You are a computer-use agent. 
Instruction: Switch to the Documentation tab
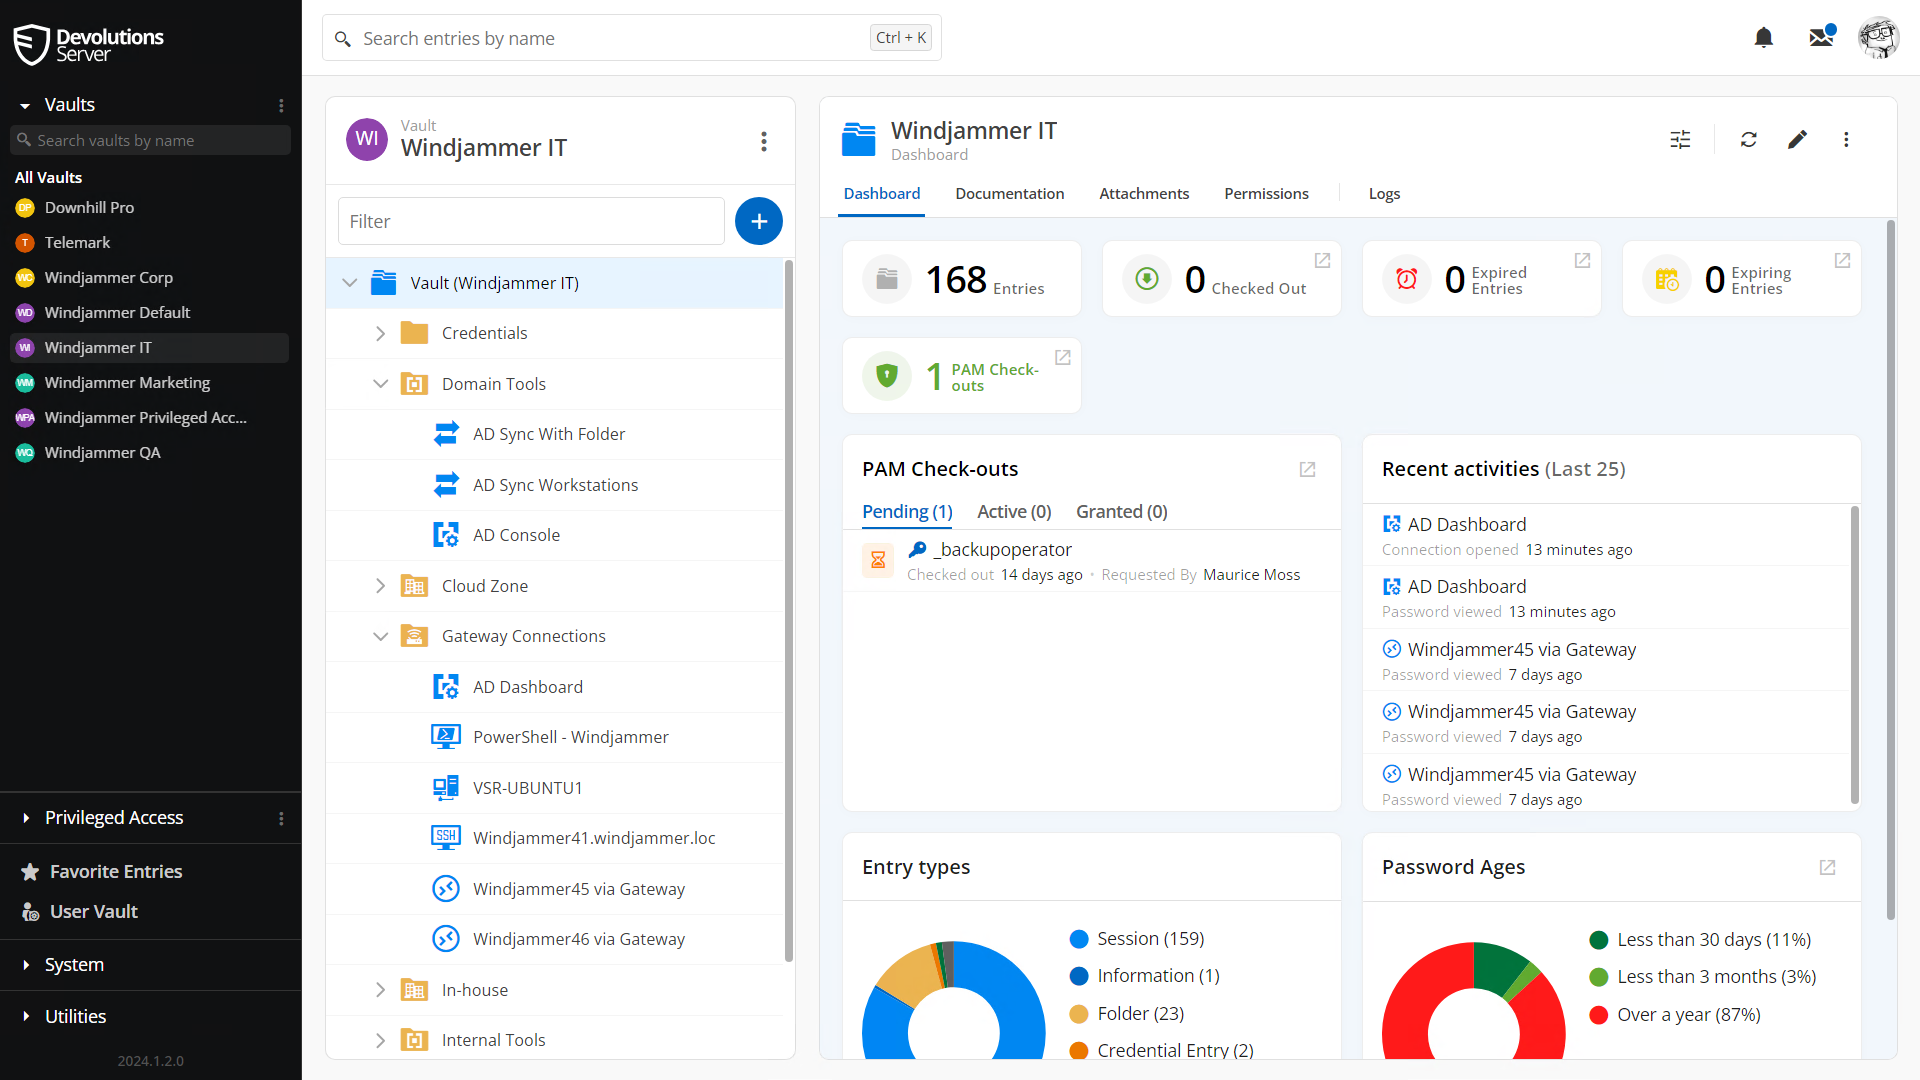click(1009, 194)
